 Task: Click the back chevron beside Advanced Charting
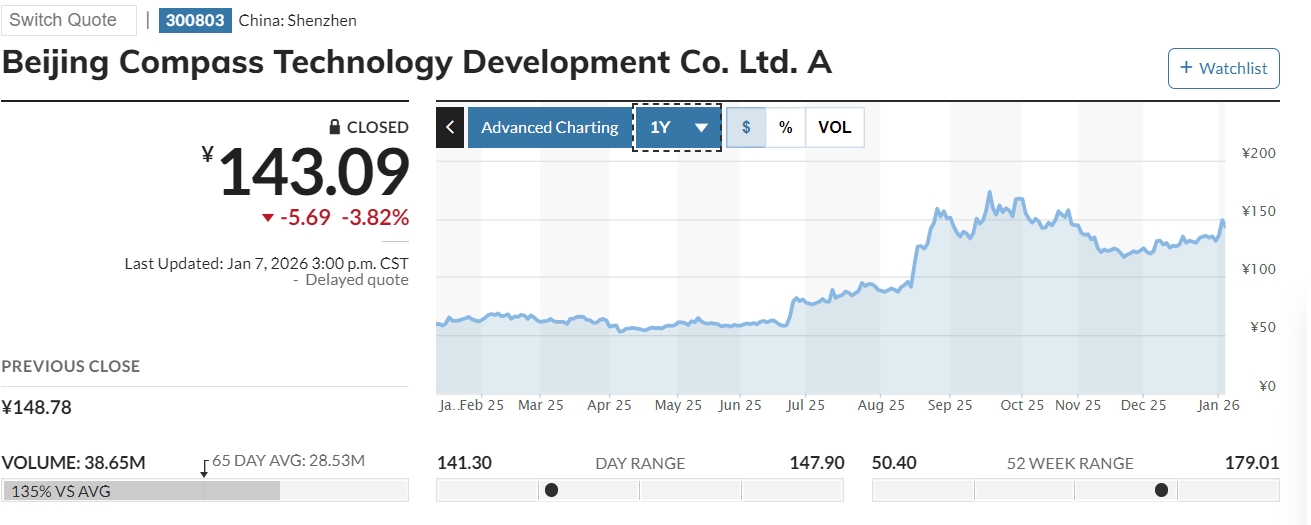click(x=450, y=128)
